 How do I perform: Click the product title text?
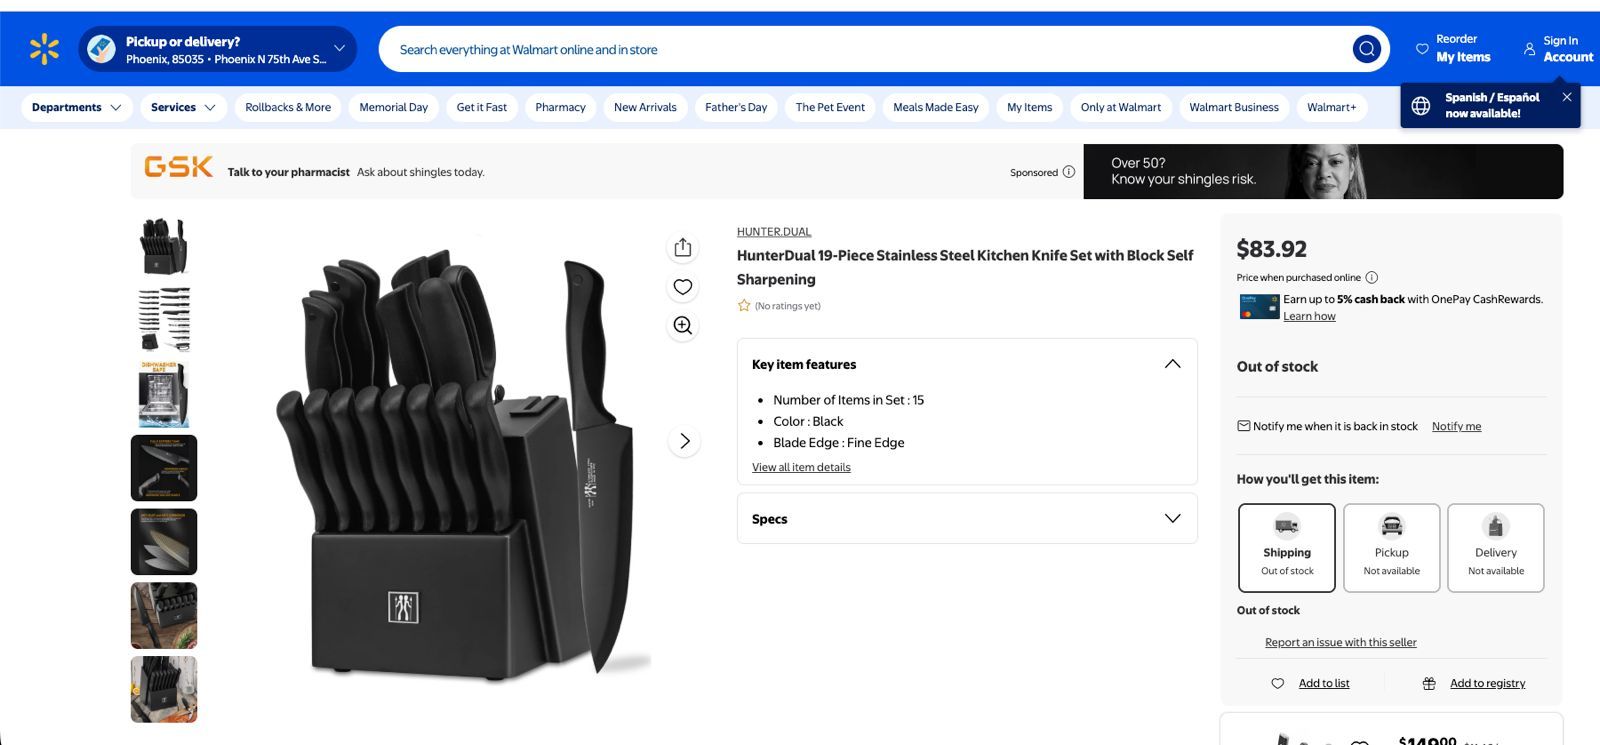tap(965, 267)
